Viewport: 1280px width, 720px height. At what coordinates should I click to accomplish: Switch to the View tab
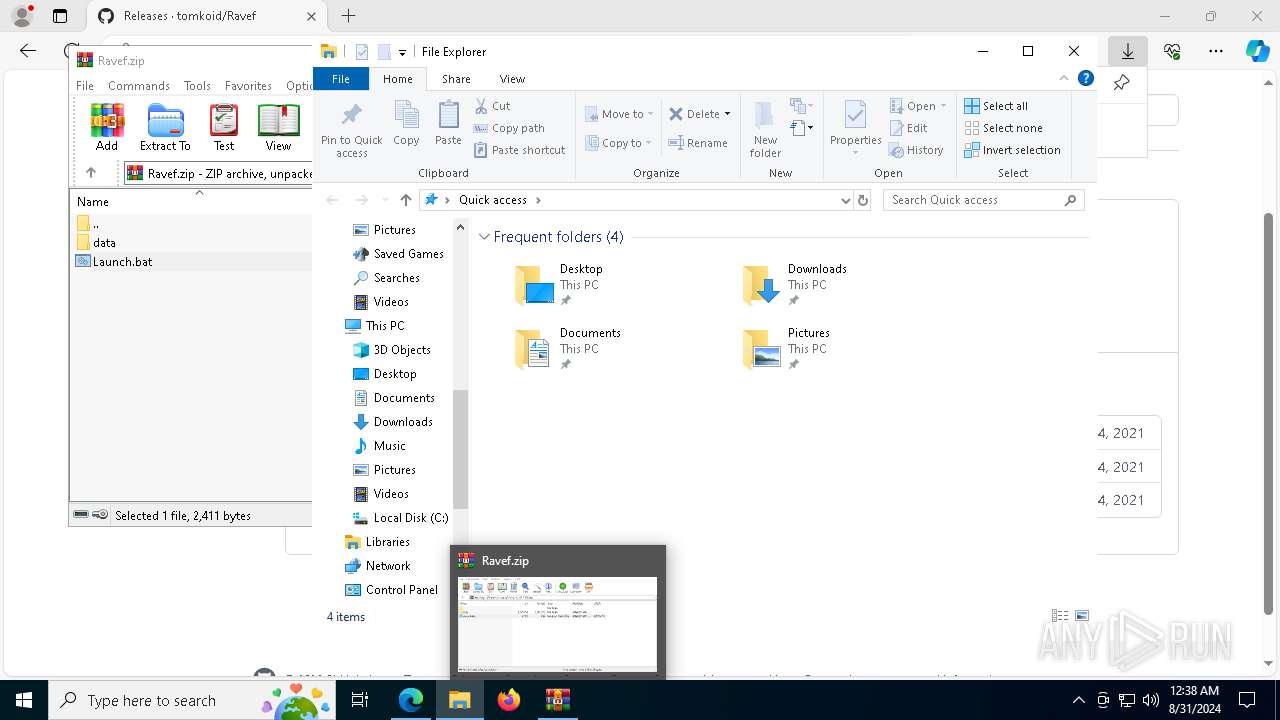point(512,79)
